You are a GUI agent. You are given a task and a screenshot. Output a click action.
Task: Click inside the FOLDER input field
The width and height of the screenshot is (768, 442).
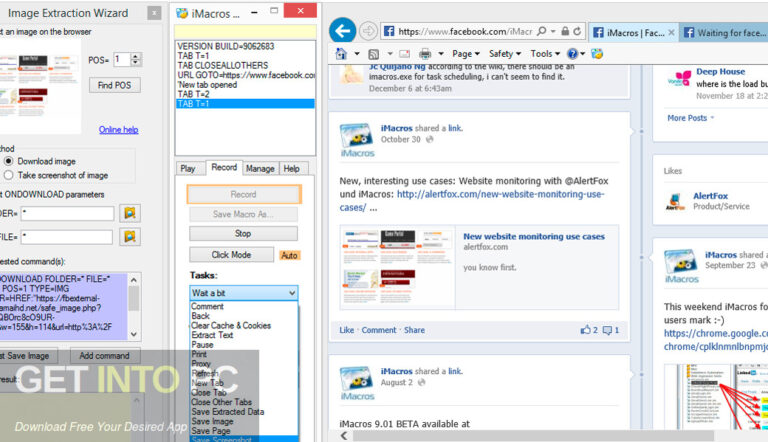tap(67, 213)
